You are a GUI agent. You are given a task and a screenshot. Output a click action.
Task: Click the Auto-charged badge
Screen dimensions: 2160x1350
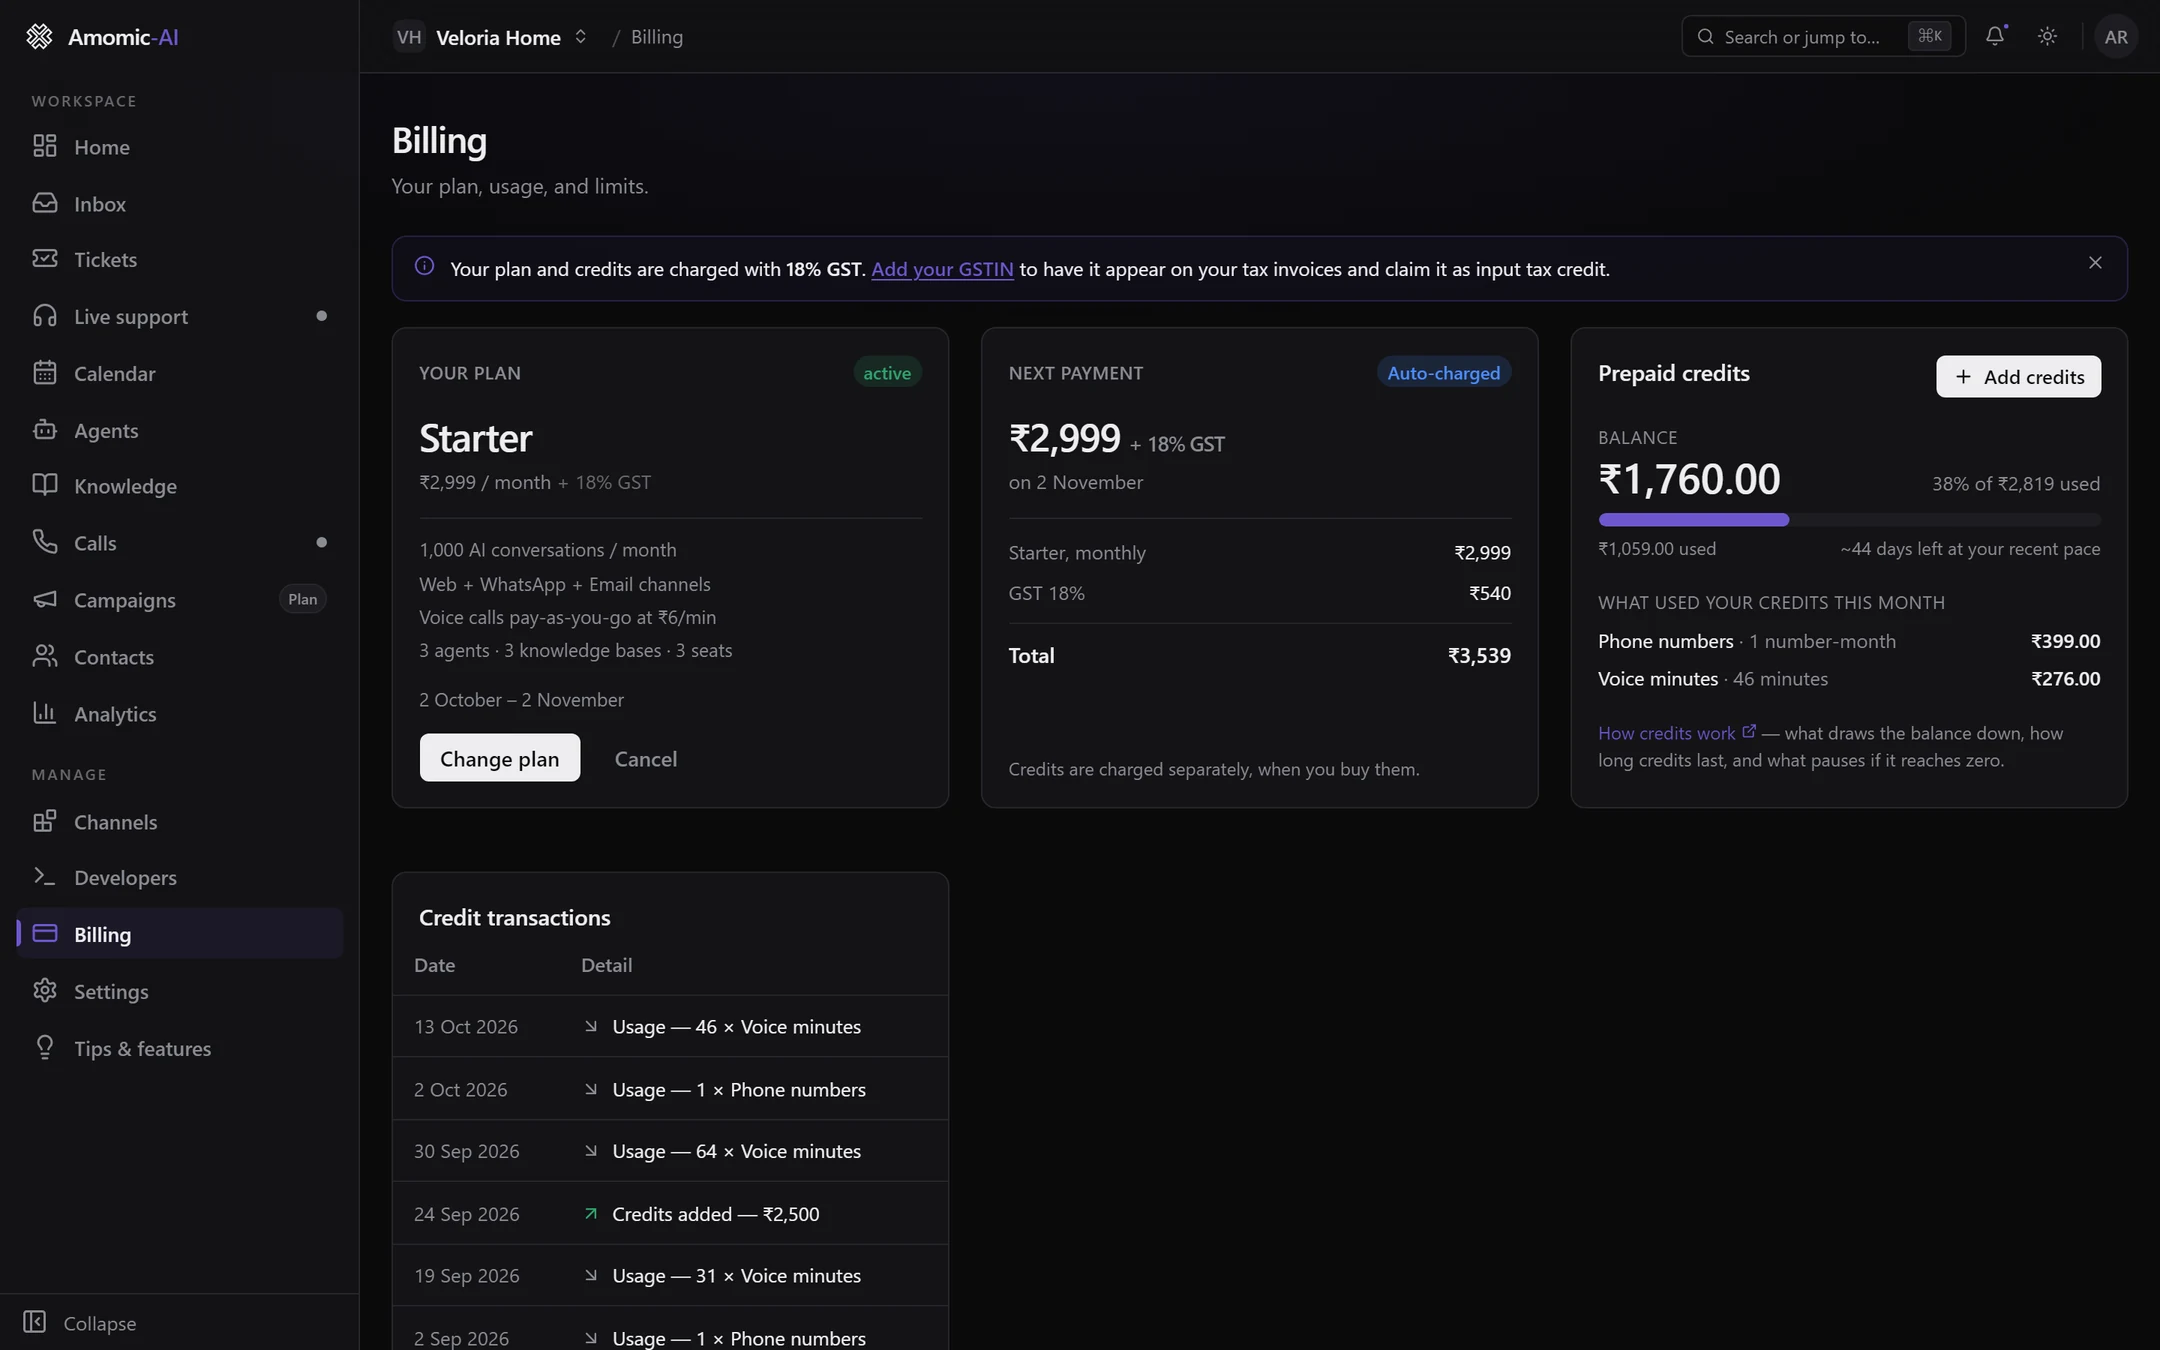[x=1443, y=373]
